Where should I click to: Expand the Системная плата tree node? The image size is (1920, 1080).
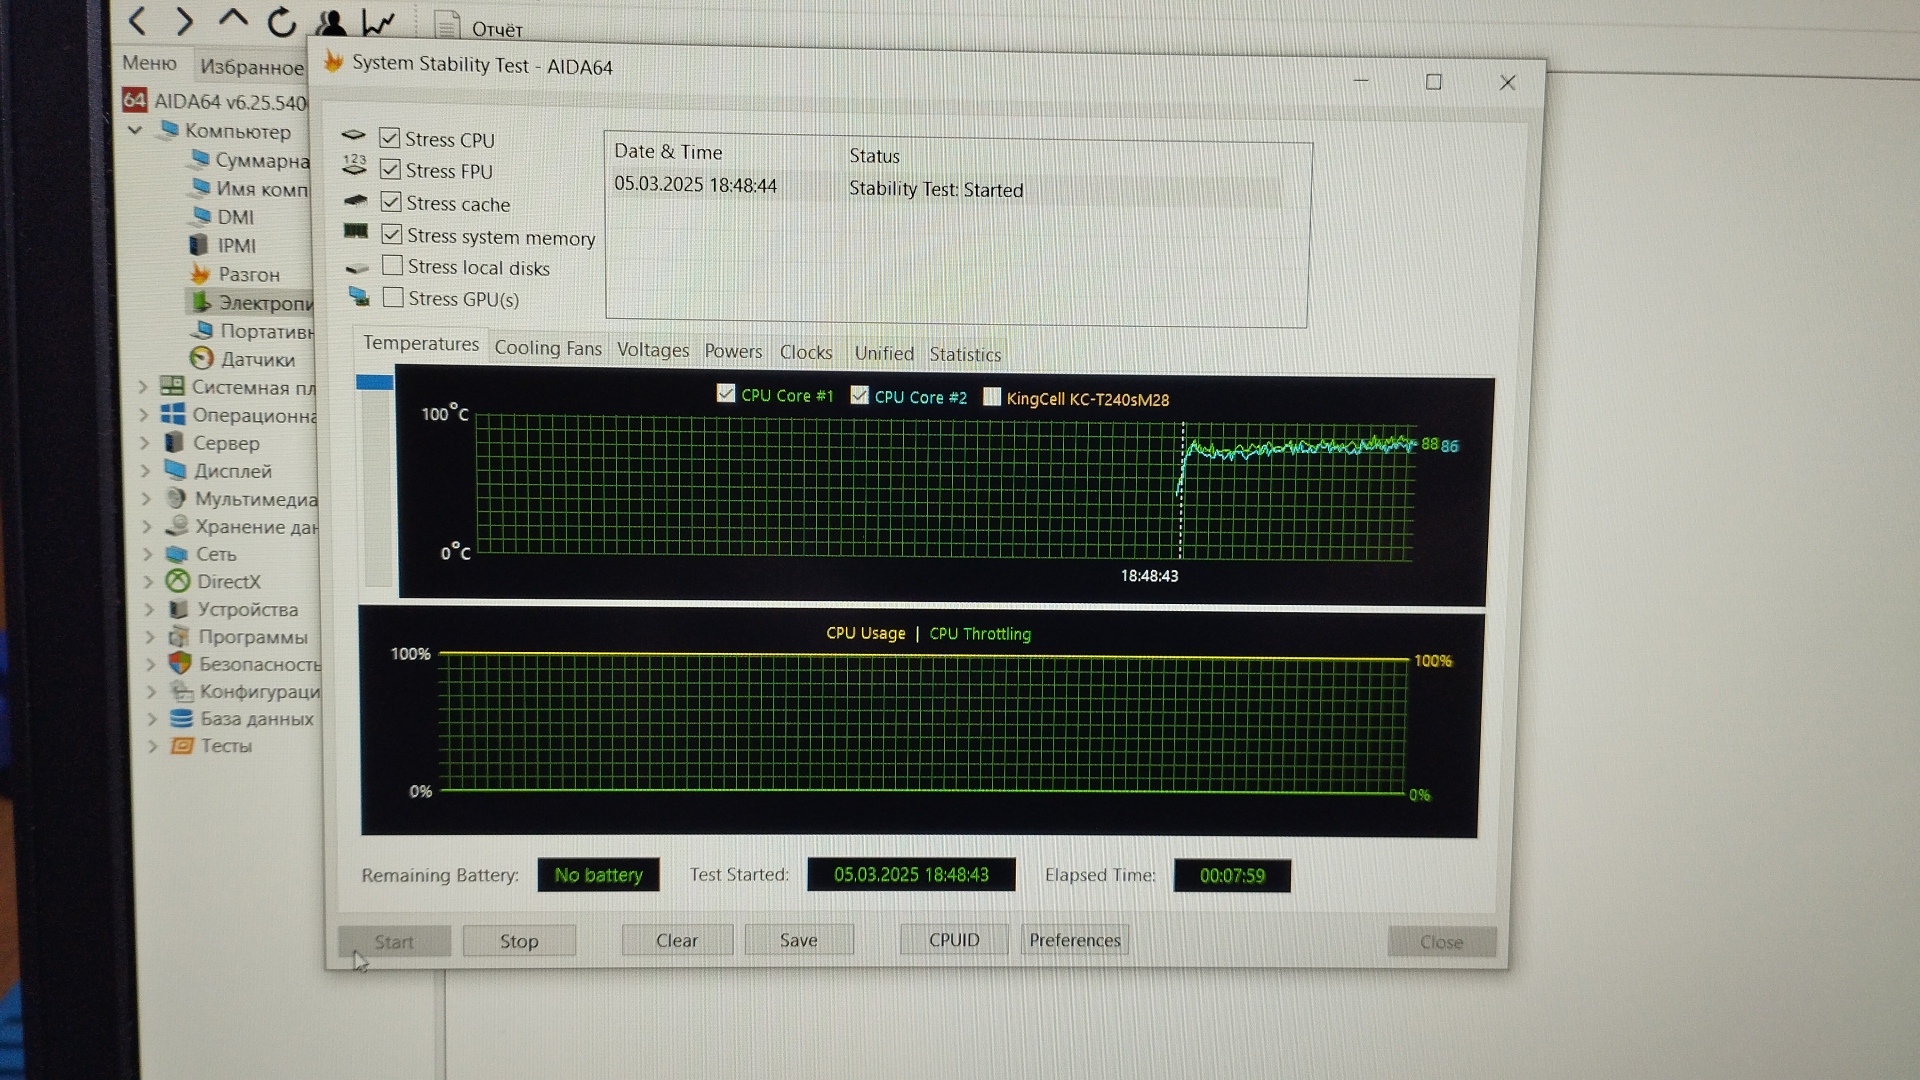143,386
